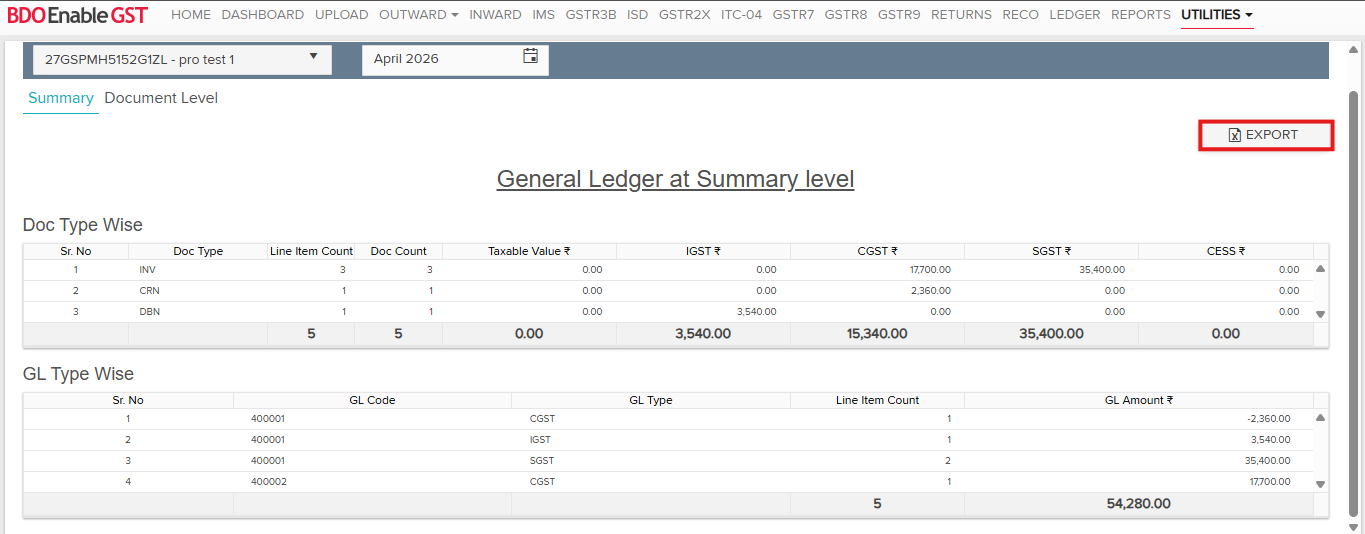Open the GSTR9 menu item
The height and width of the screenshot is (534, 1365).
tap(899, 15)
